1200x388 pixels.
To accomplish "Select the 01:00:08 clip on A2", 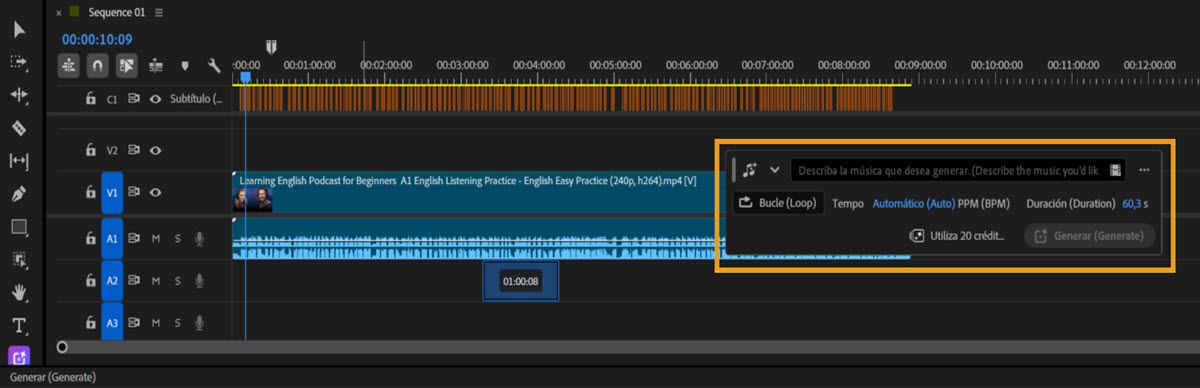I will coord(520,281).
